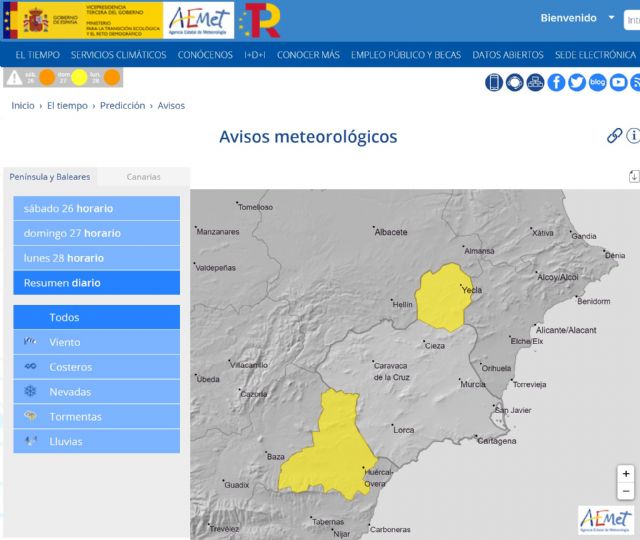Screen dimensions: 640x540
Task: Open the SEDE ELECTRÓNICA menu
Action: (595, 55)
